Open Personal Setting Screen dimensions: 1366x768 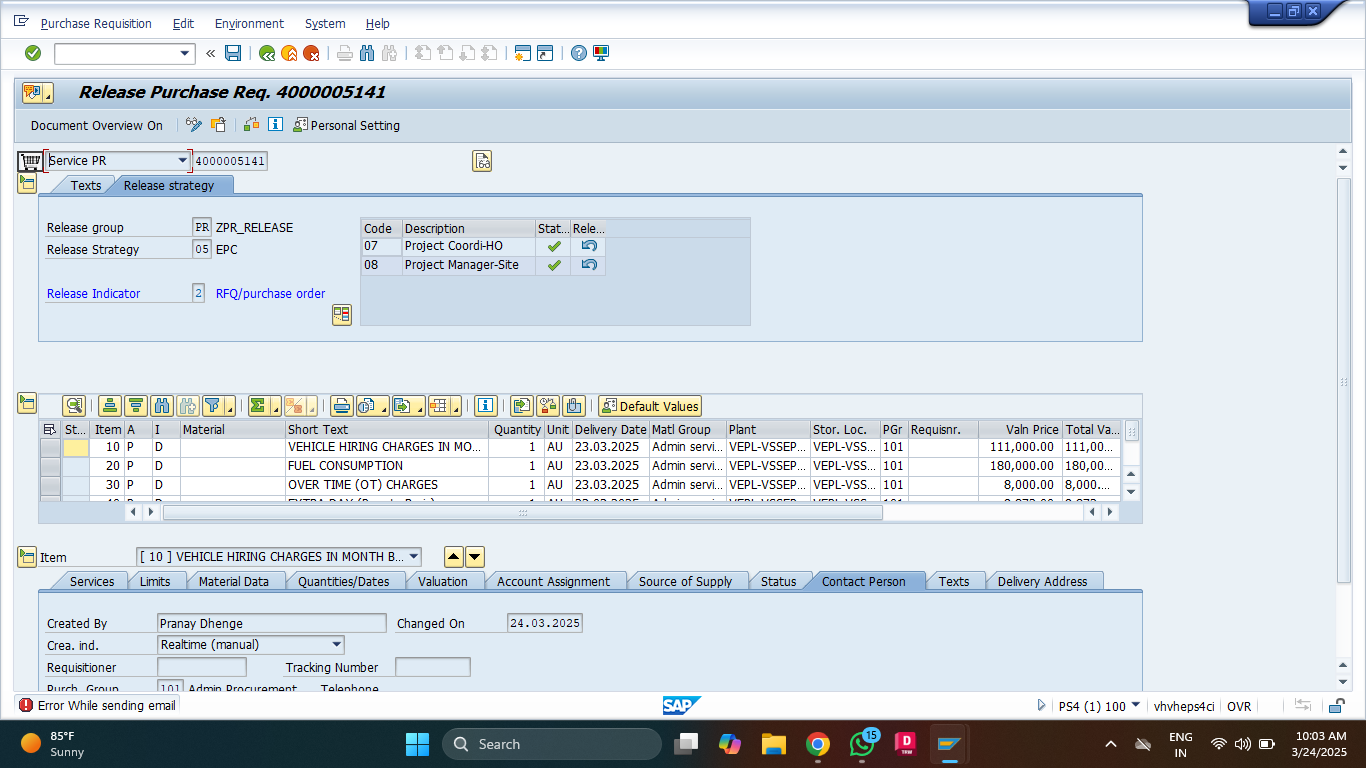click(x=346, y=126)
